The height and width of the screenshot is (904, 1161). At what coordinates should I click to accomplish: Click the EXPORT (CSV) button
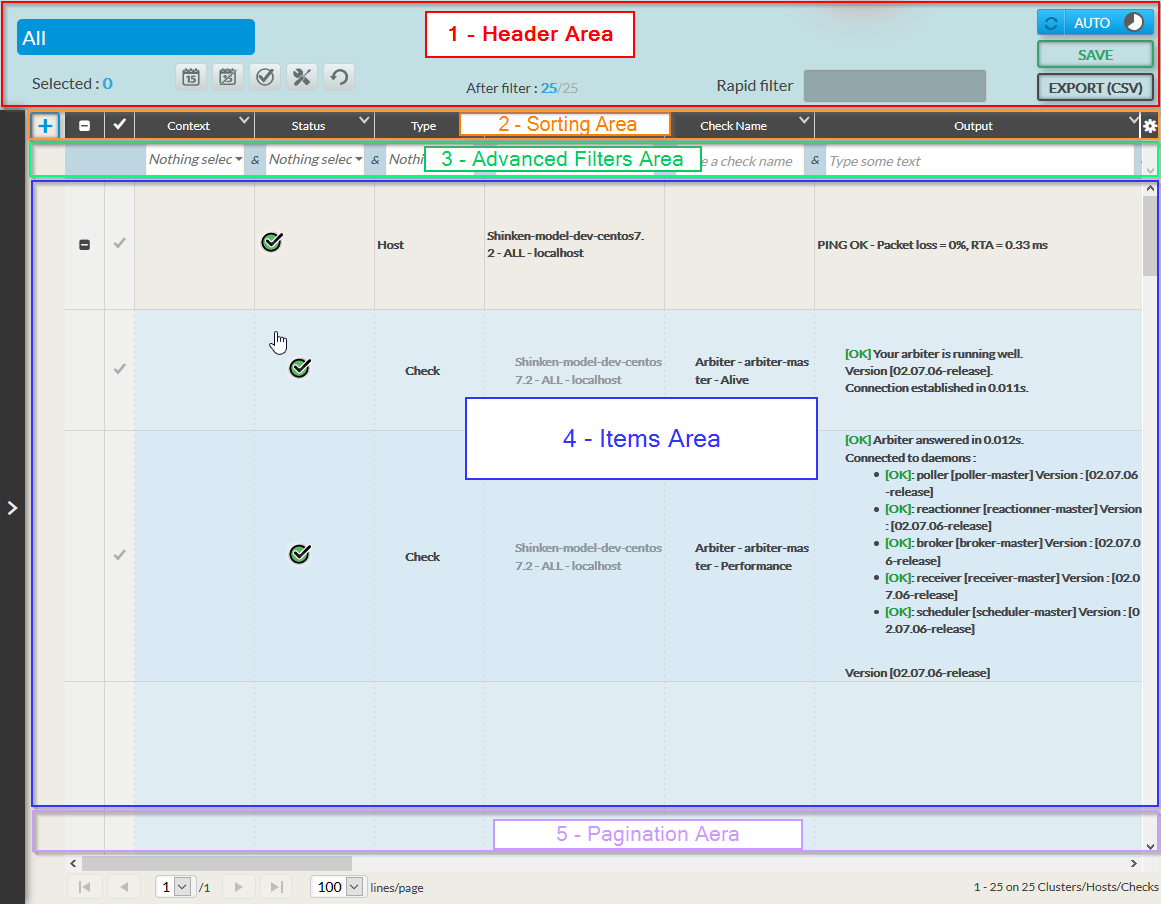click(1095, 88)
